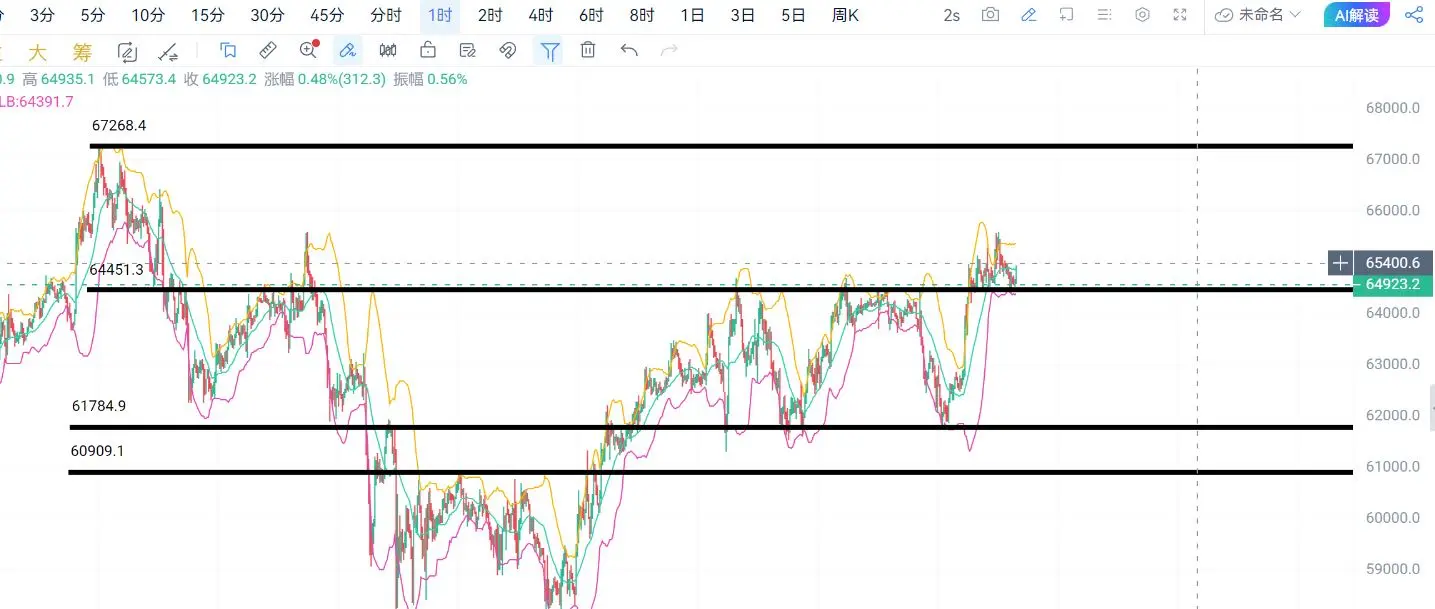
Task: Open the 未命名 layout dropdown
Action: pos(1258,15)
